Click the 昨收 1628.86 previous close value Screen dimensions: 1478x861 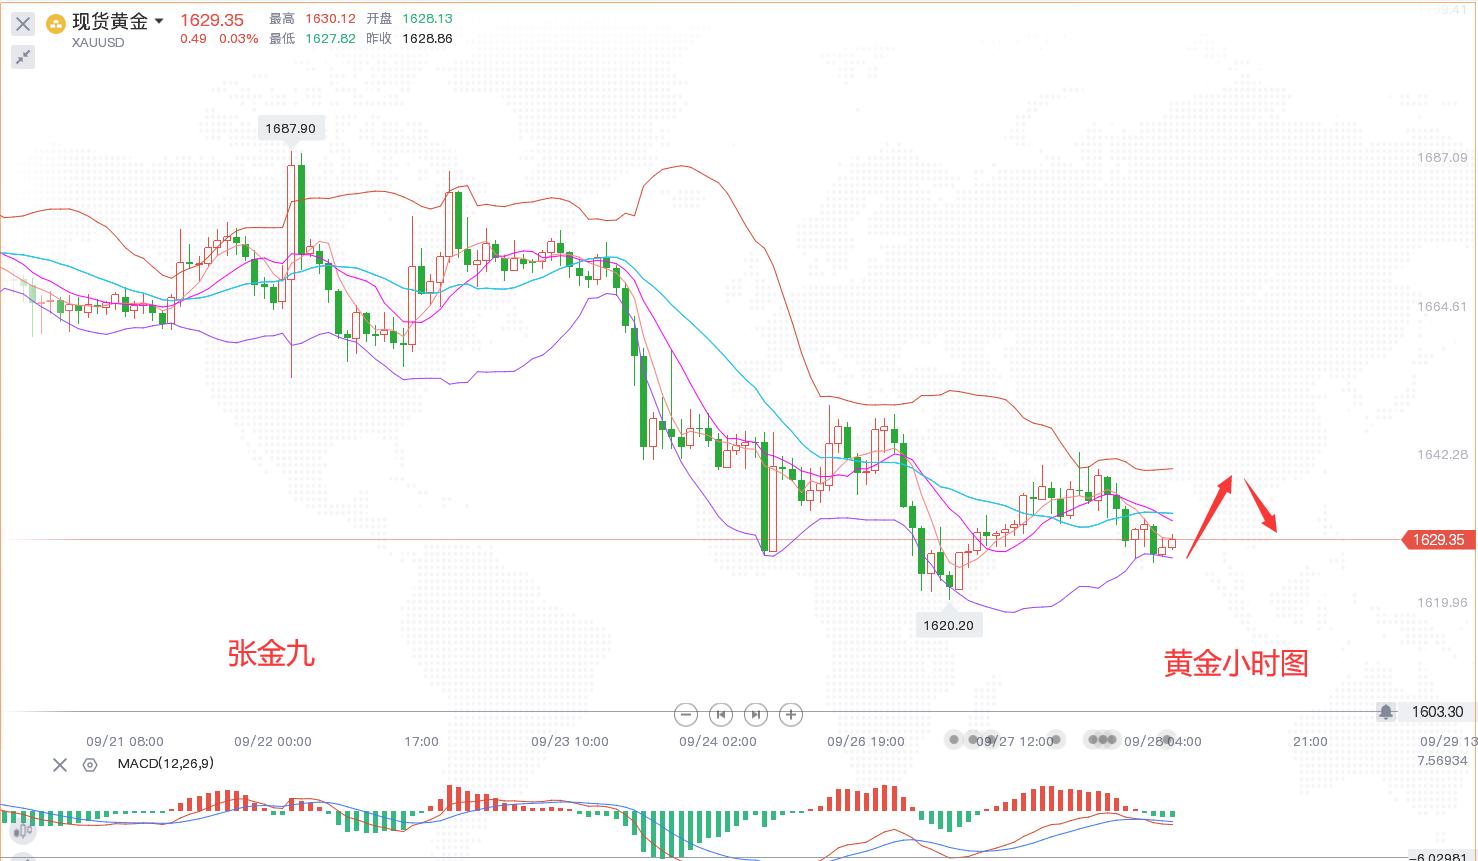(427, 39)
